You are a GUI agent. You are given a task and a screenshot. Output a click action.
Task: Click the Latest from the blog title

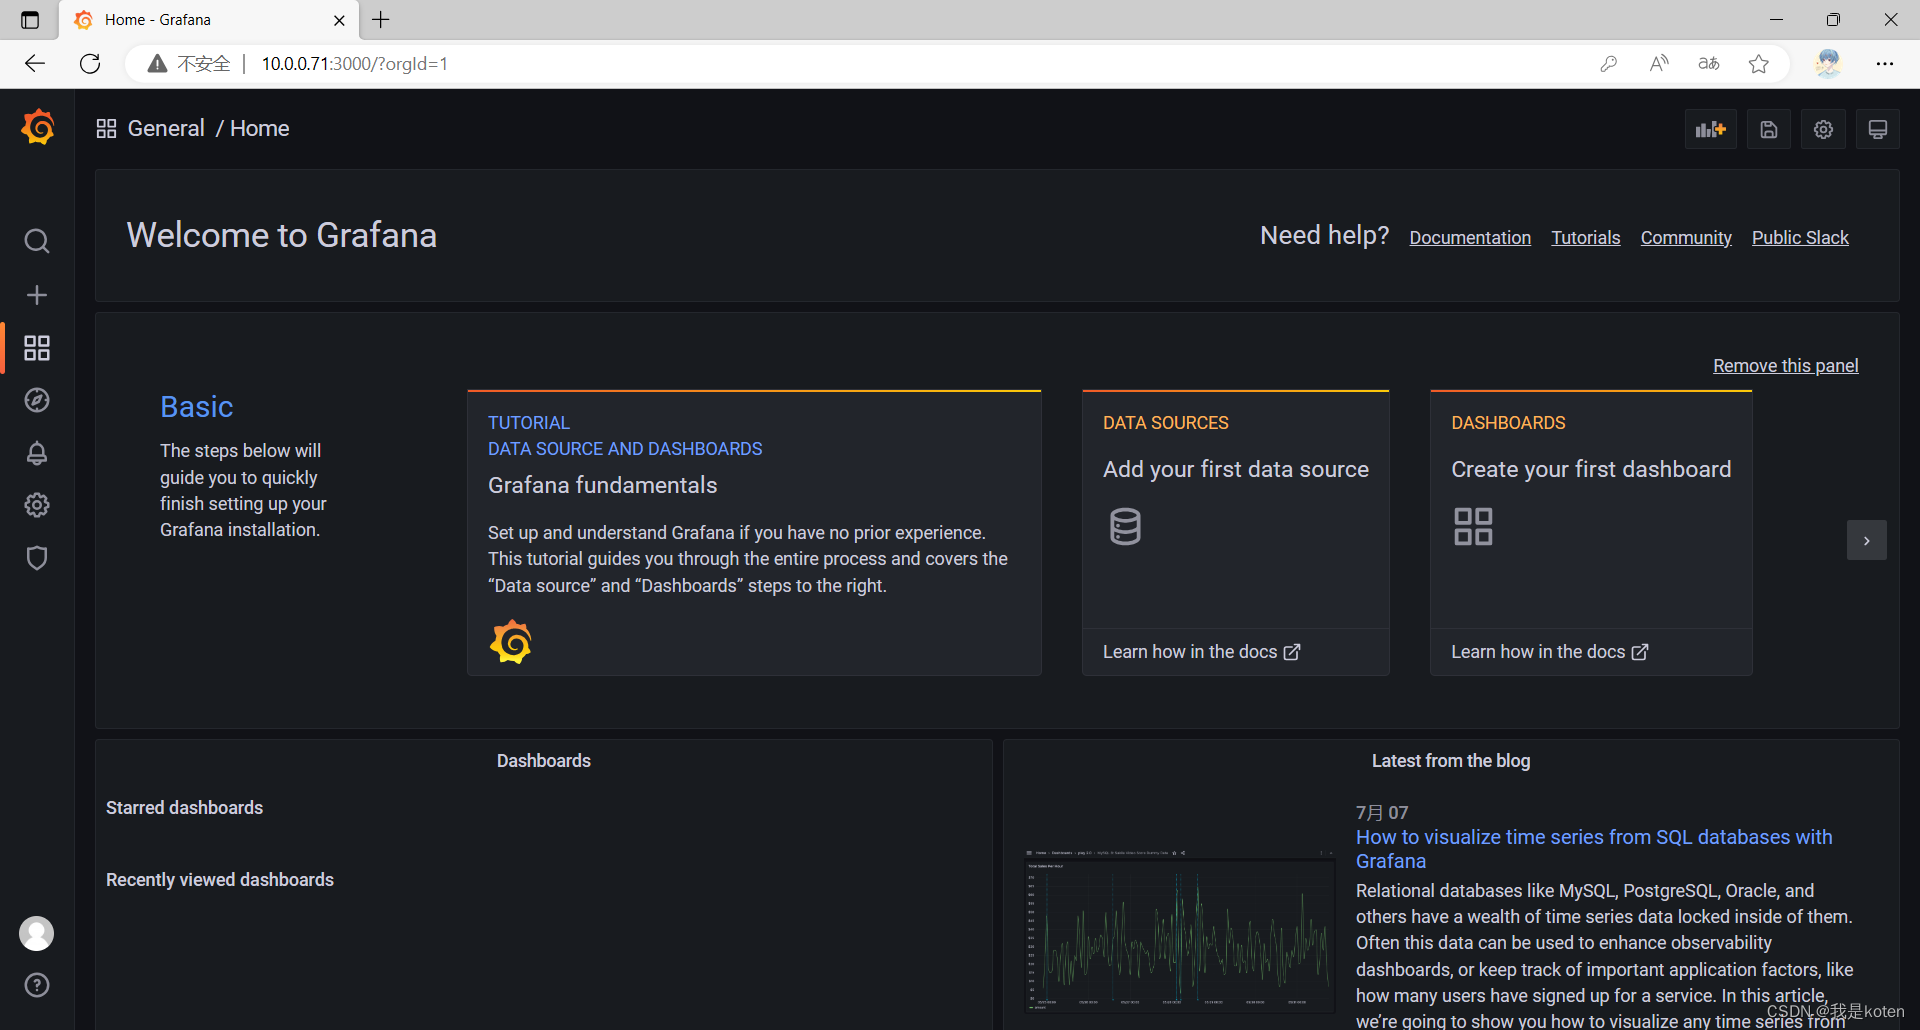pos(1451,761)
